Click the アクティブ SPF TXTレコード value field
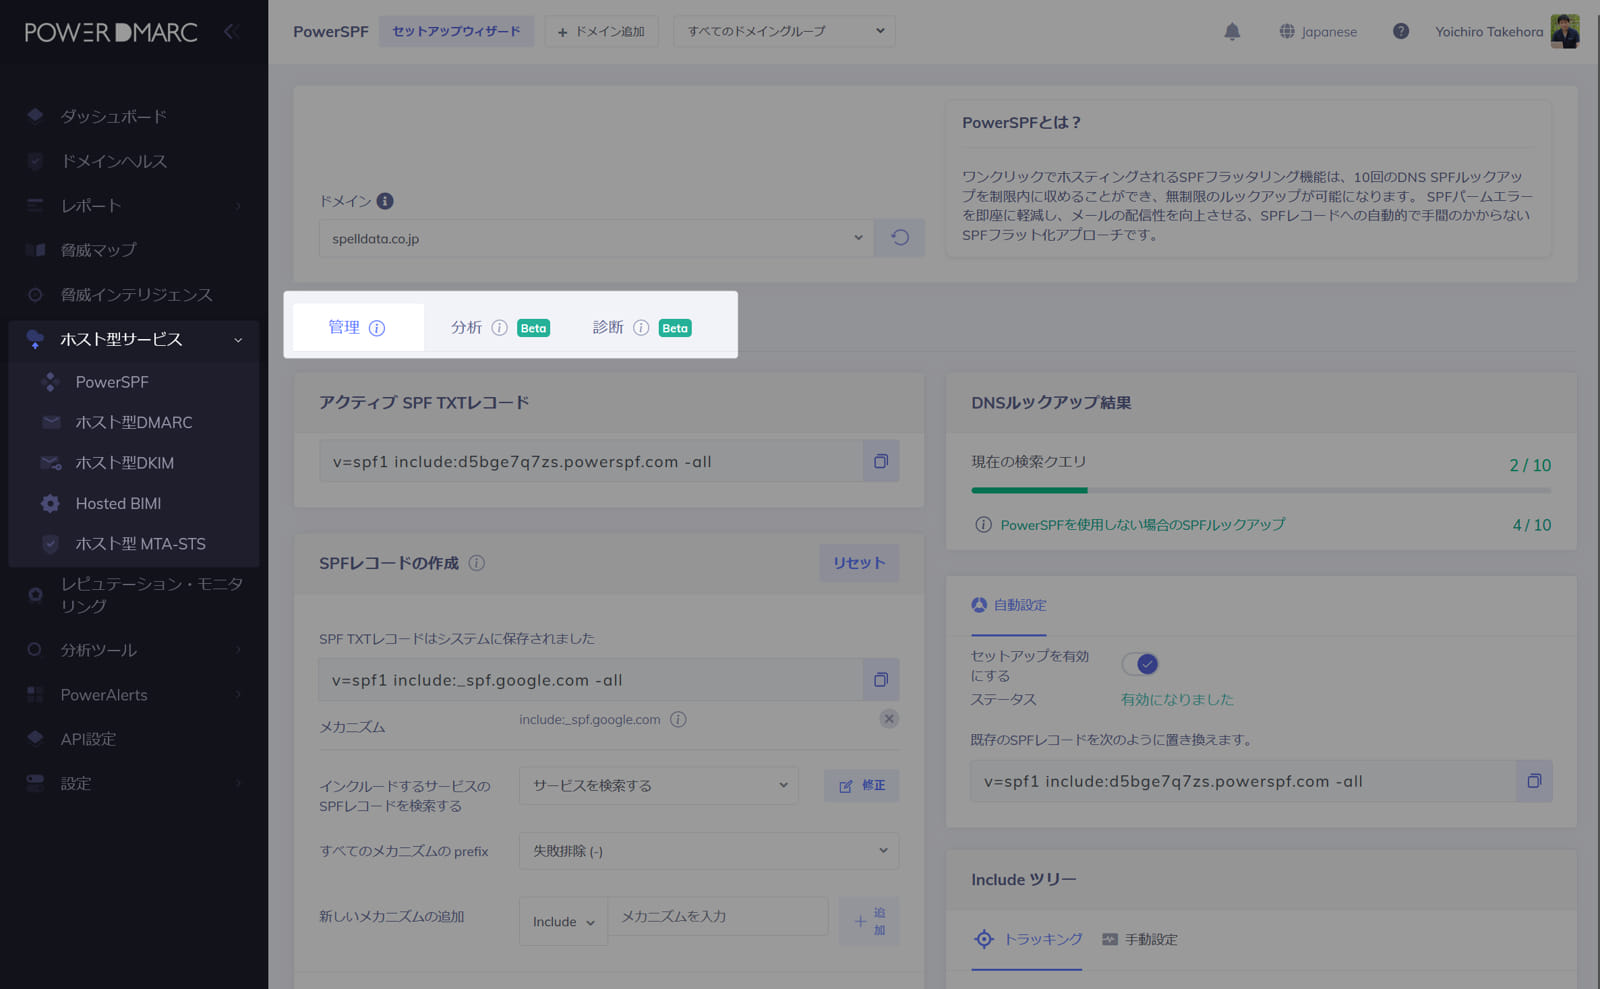 [x=591, y=461]
